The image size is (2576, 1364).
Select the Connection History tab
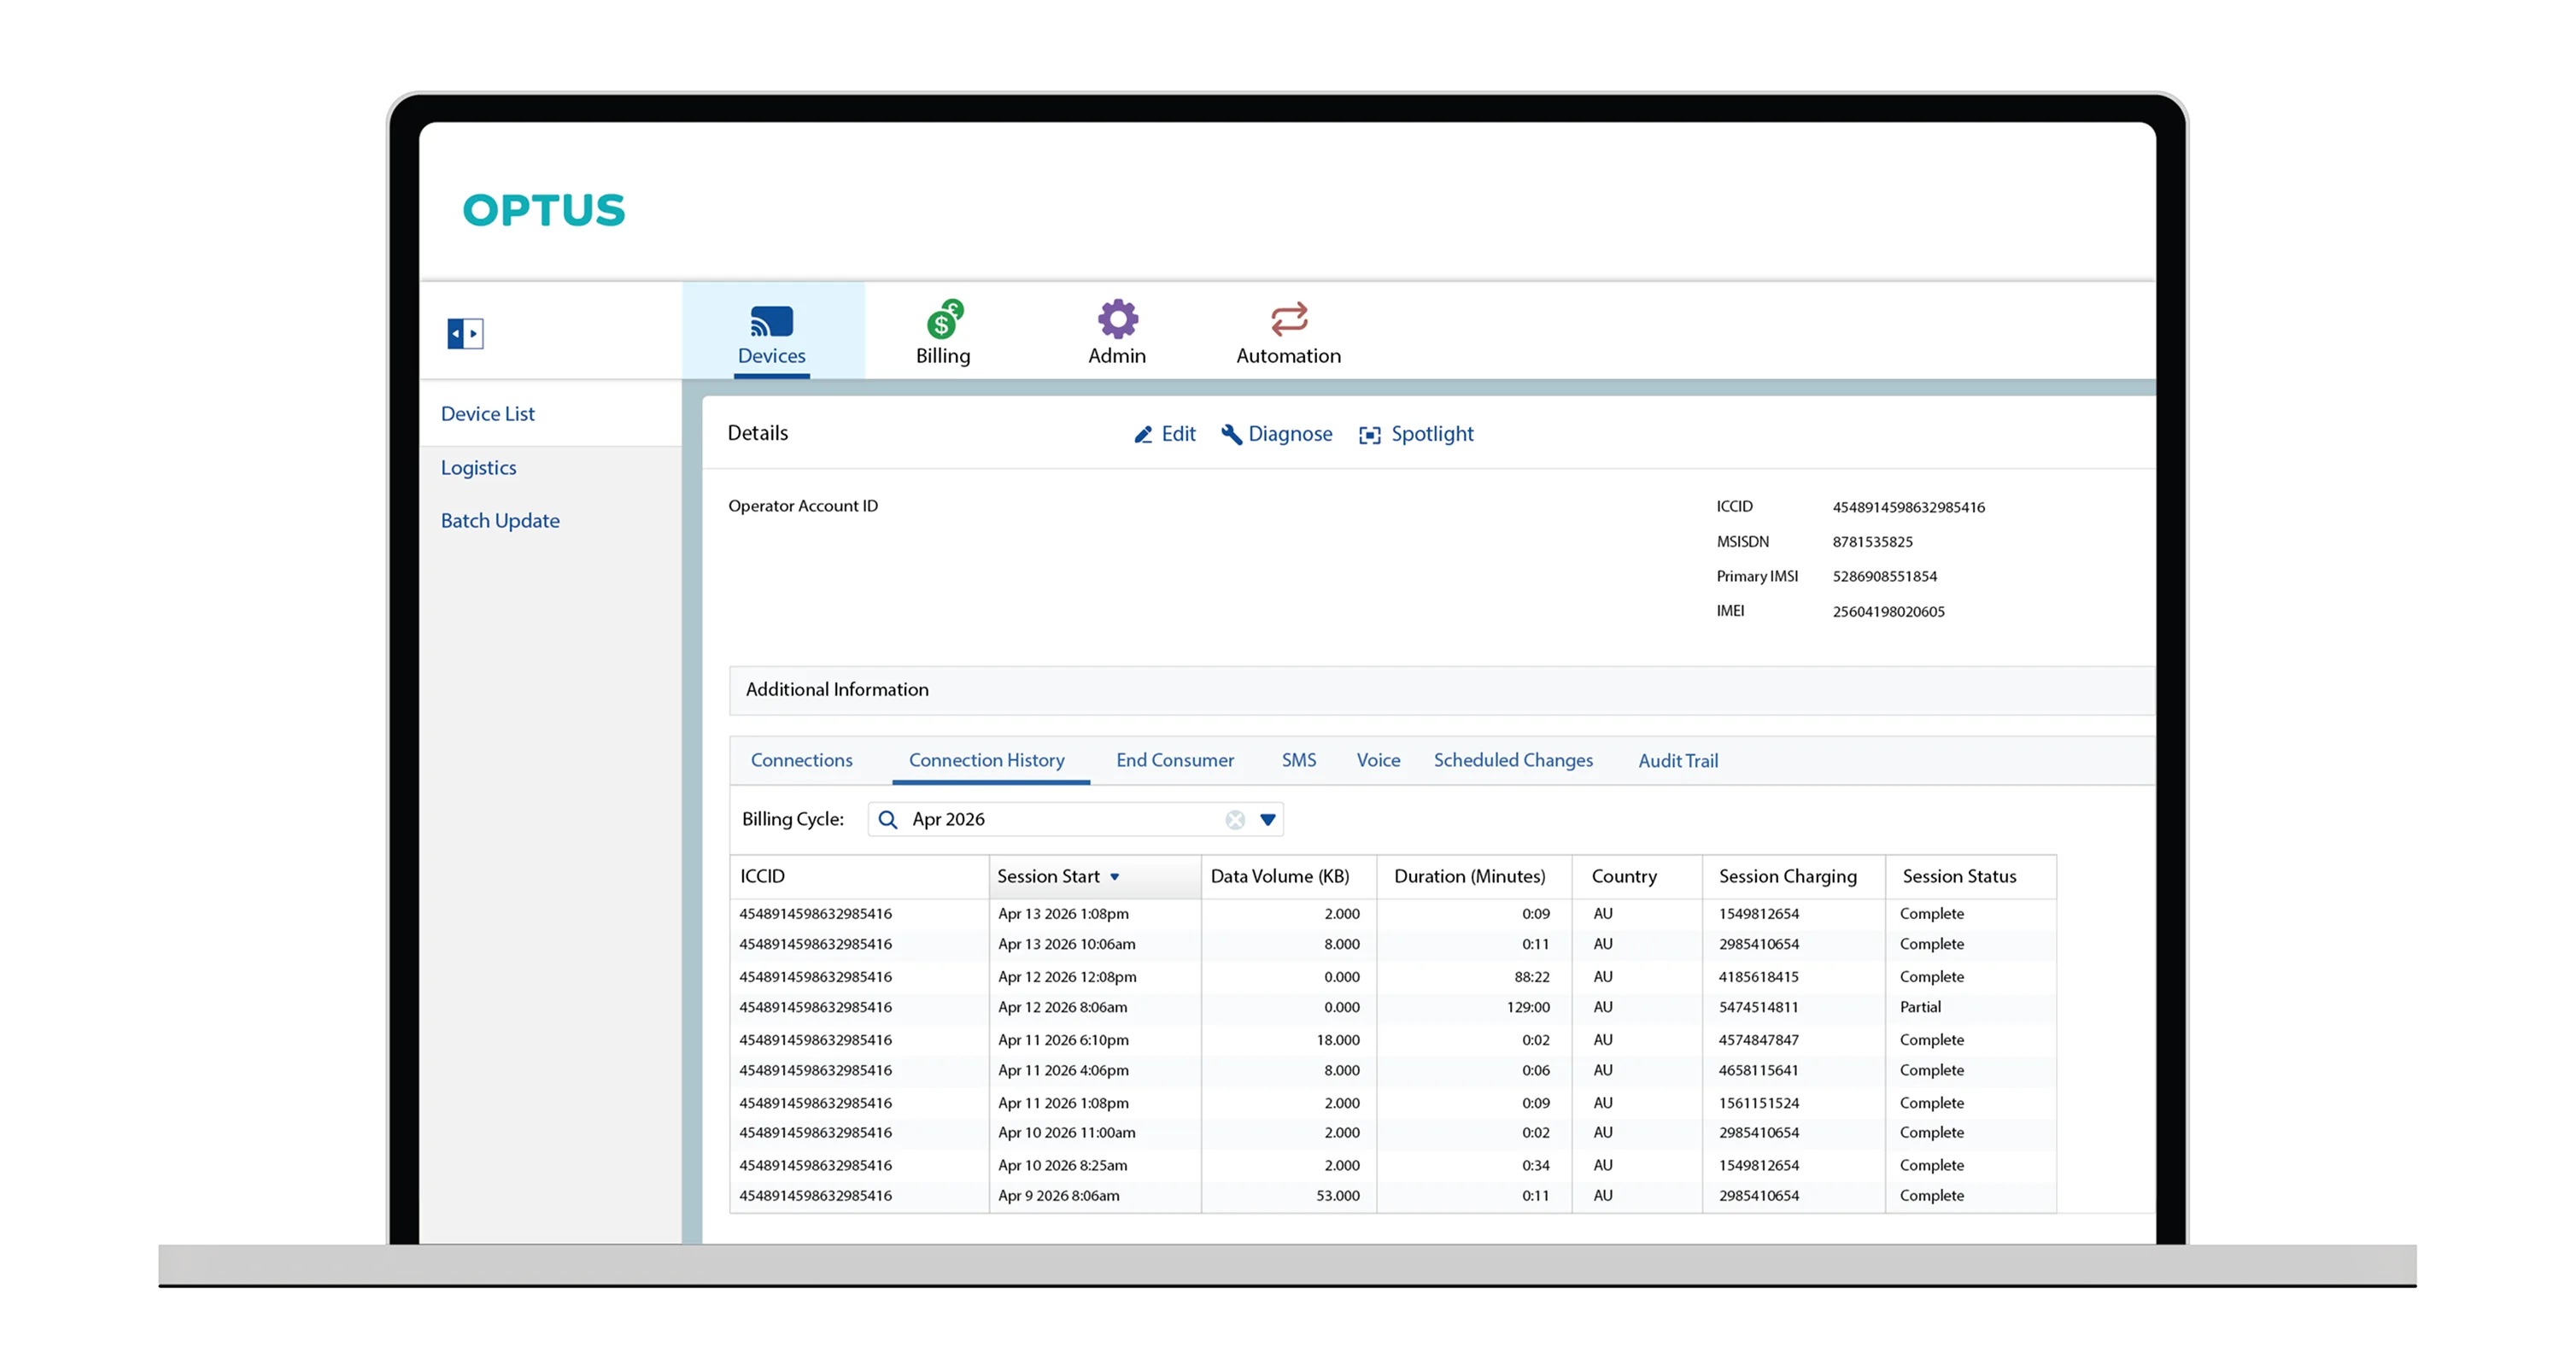pos(986,760)
